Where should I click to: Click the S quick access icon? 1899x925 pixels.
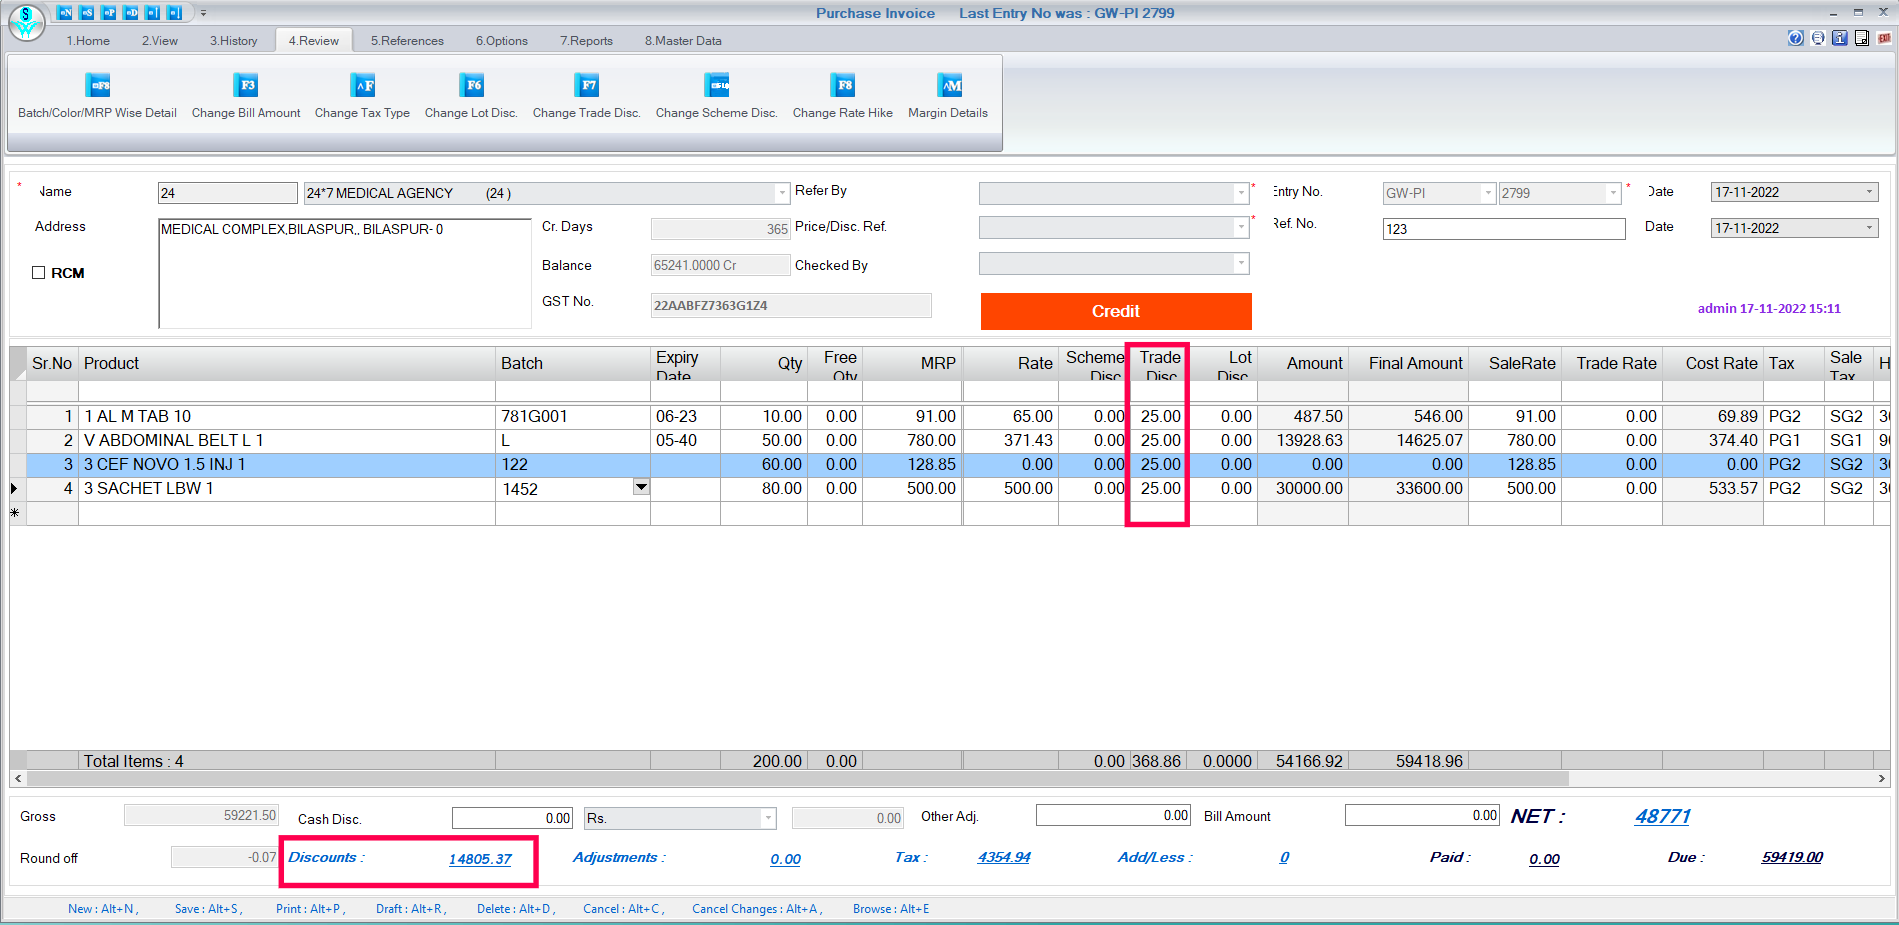pyautogui.click(x=87, y=13)
